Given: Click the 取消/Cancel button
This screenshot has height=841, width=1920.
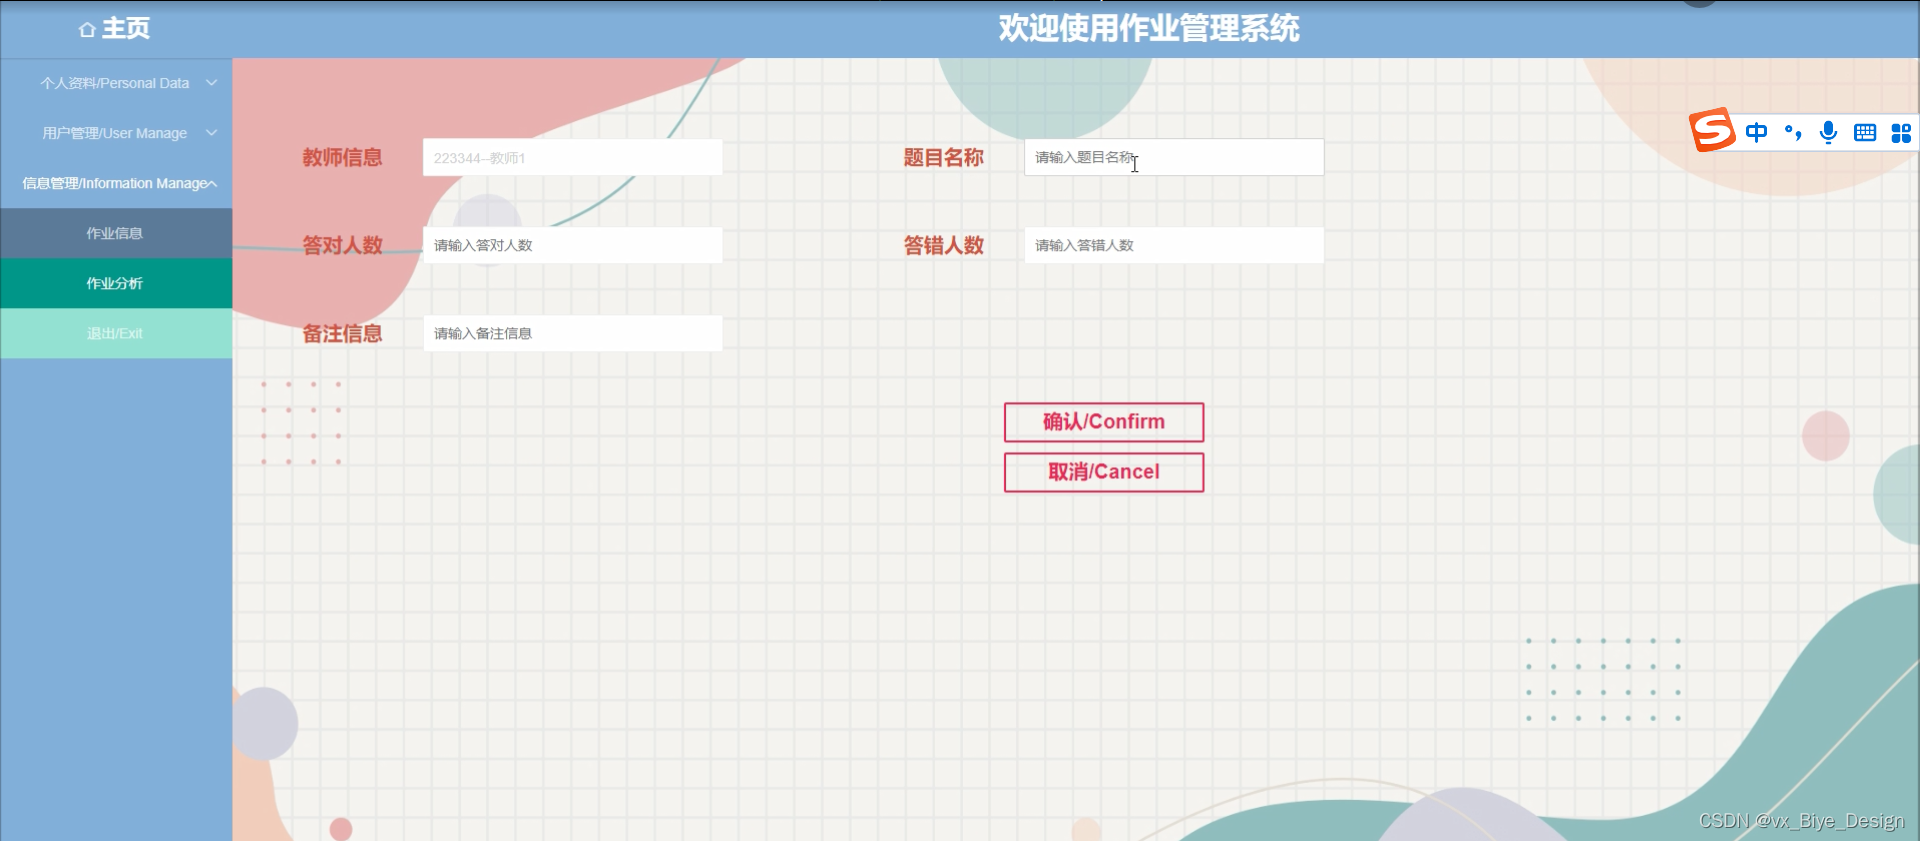Looking at the screenshot, I should click(x=1104, y=472).
